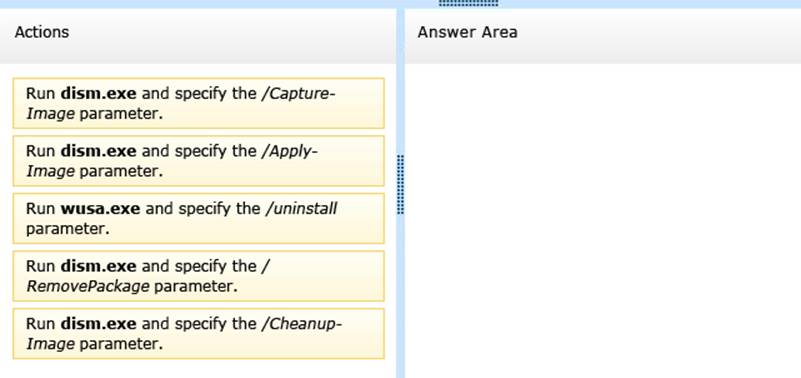Click inside the empty Answer Area pane
The height and width of the screenshot is (378, 801).
click(603, 221)
